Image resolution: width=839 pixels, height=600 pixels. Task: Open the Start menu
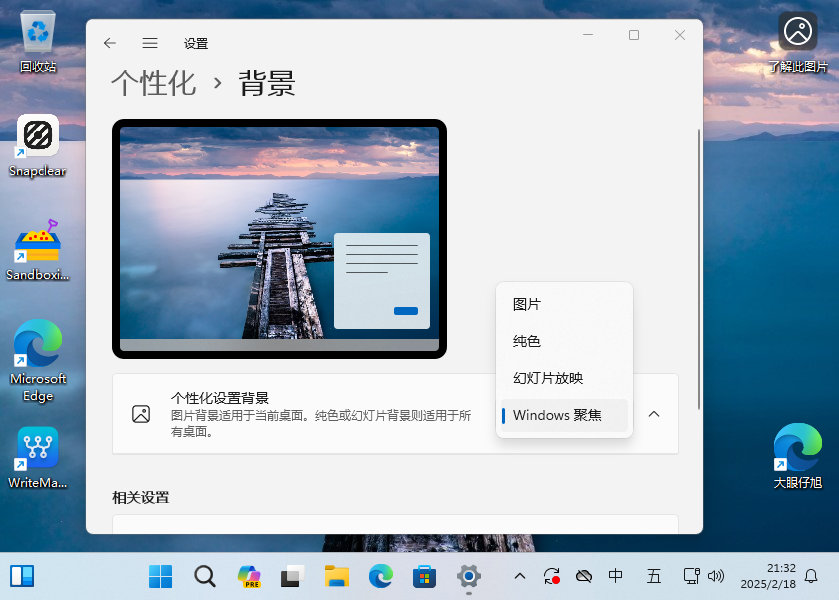[160, 576]
